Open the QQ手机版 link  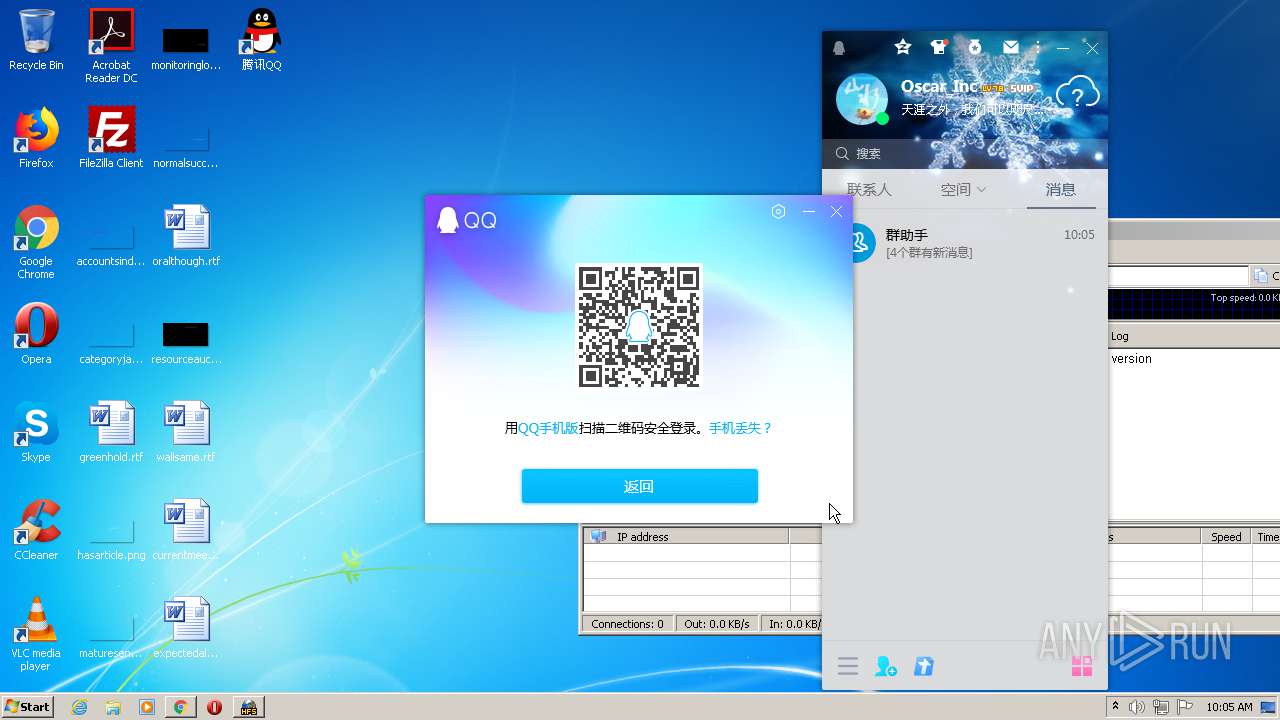pyautogui.click(x=548, y=428)
